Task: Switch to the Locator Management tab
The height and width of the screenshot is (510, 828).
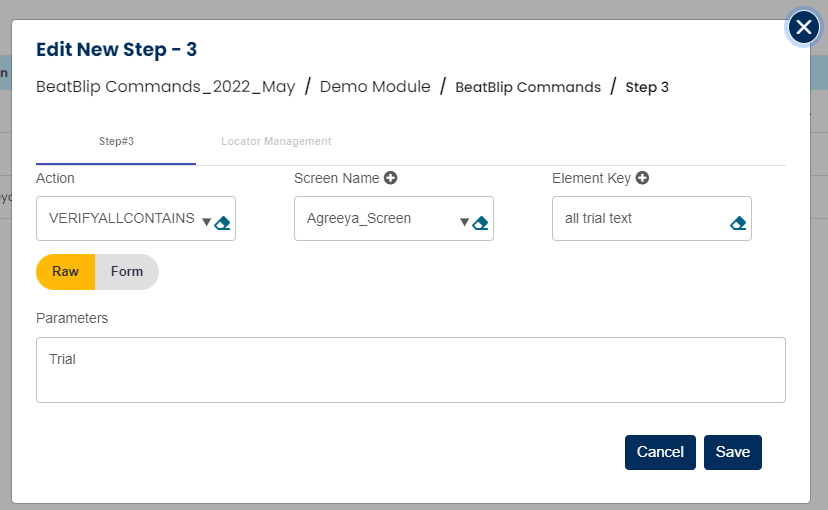Action: 276,141
